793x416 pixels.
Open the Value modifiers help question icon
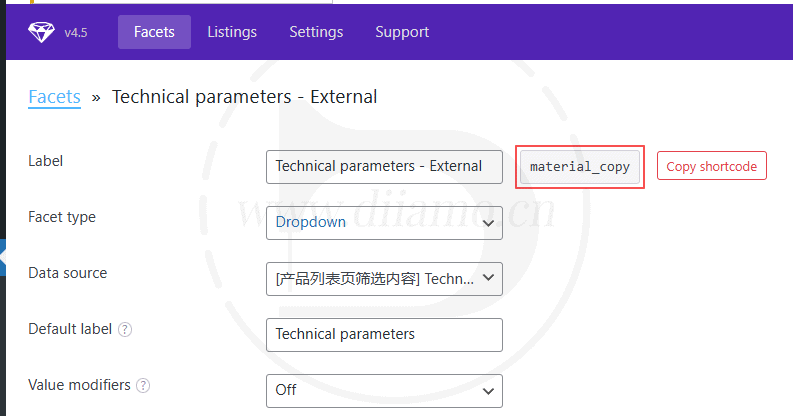(143, 386)
